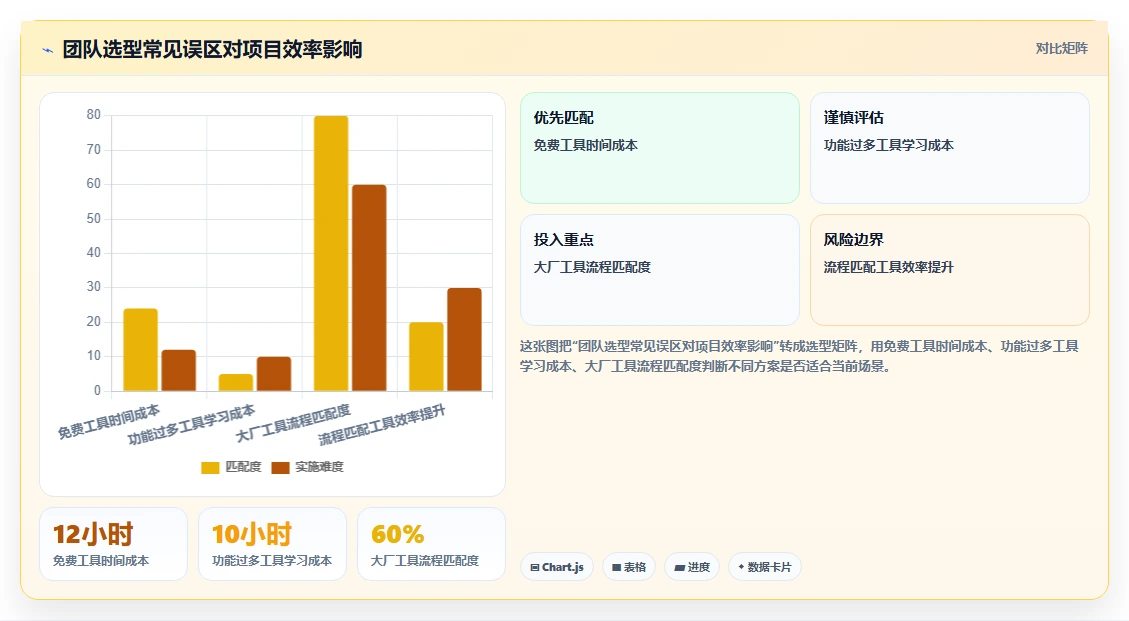
Task: Click the 实施难度 bar for 免费工具时间成本
Action: (x=179, y=370)
